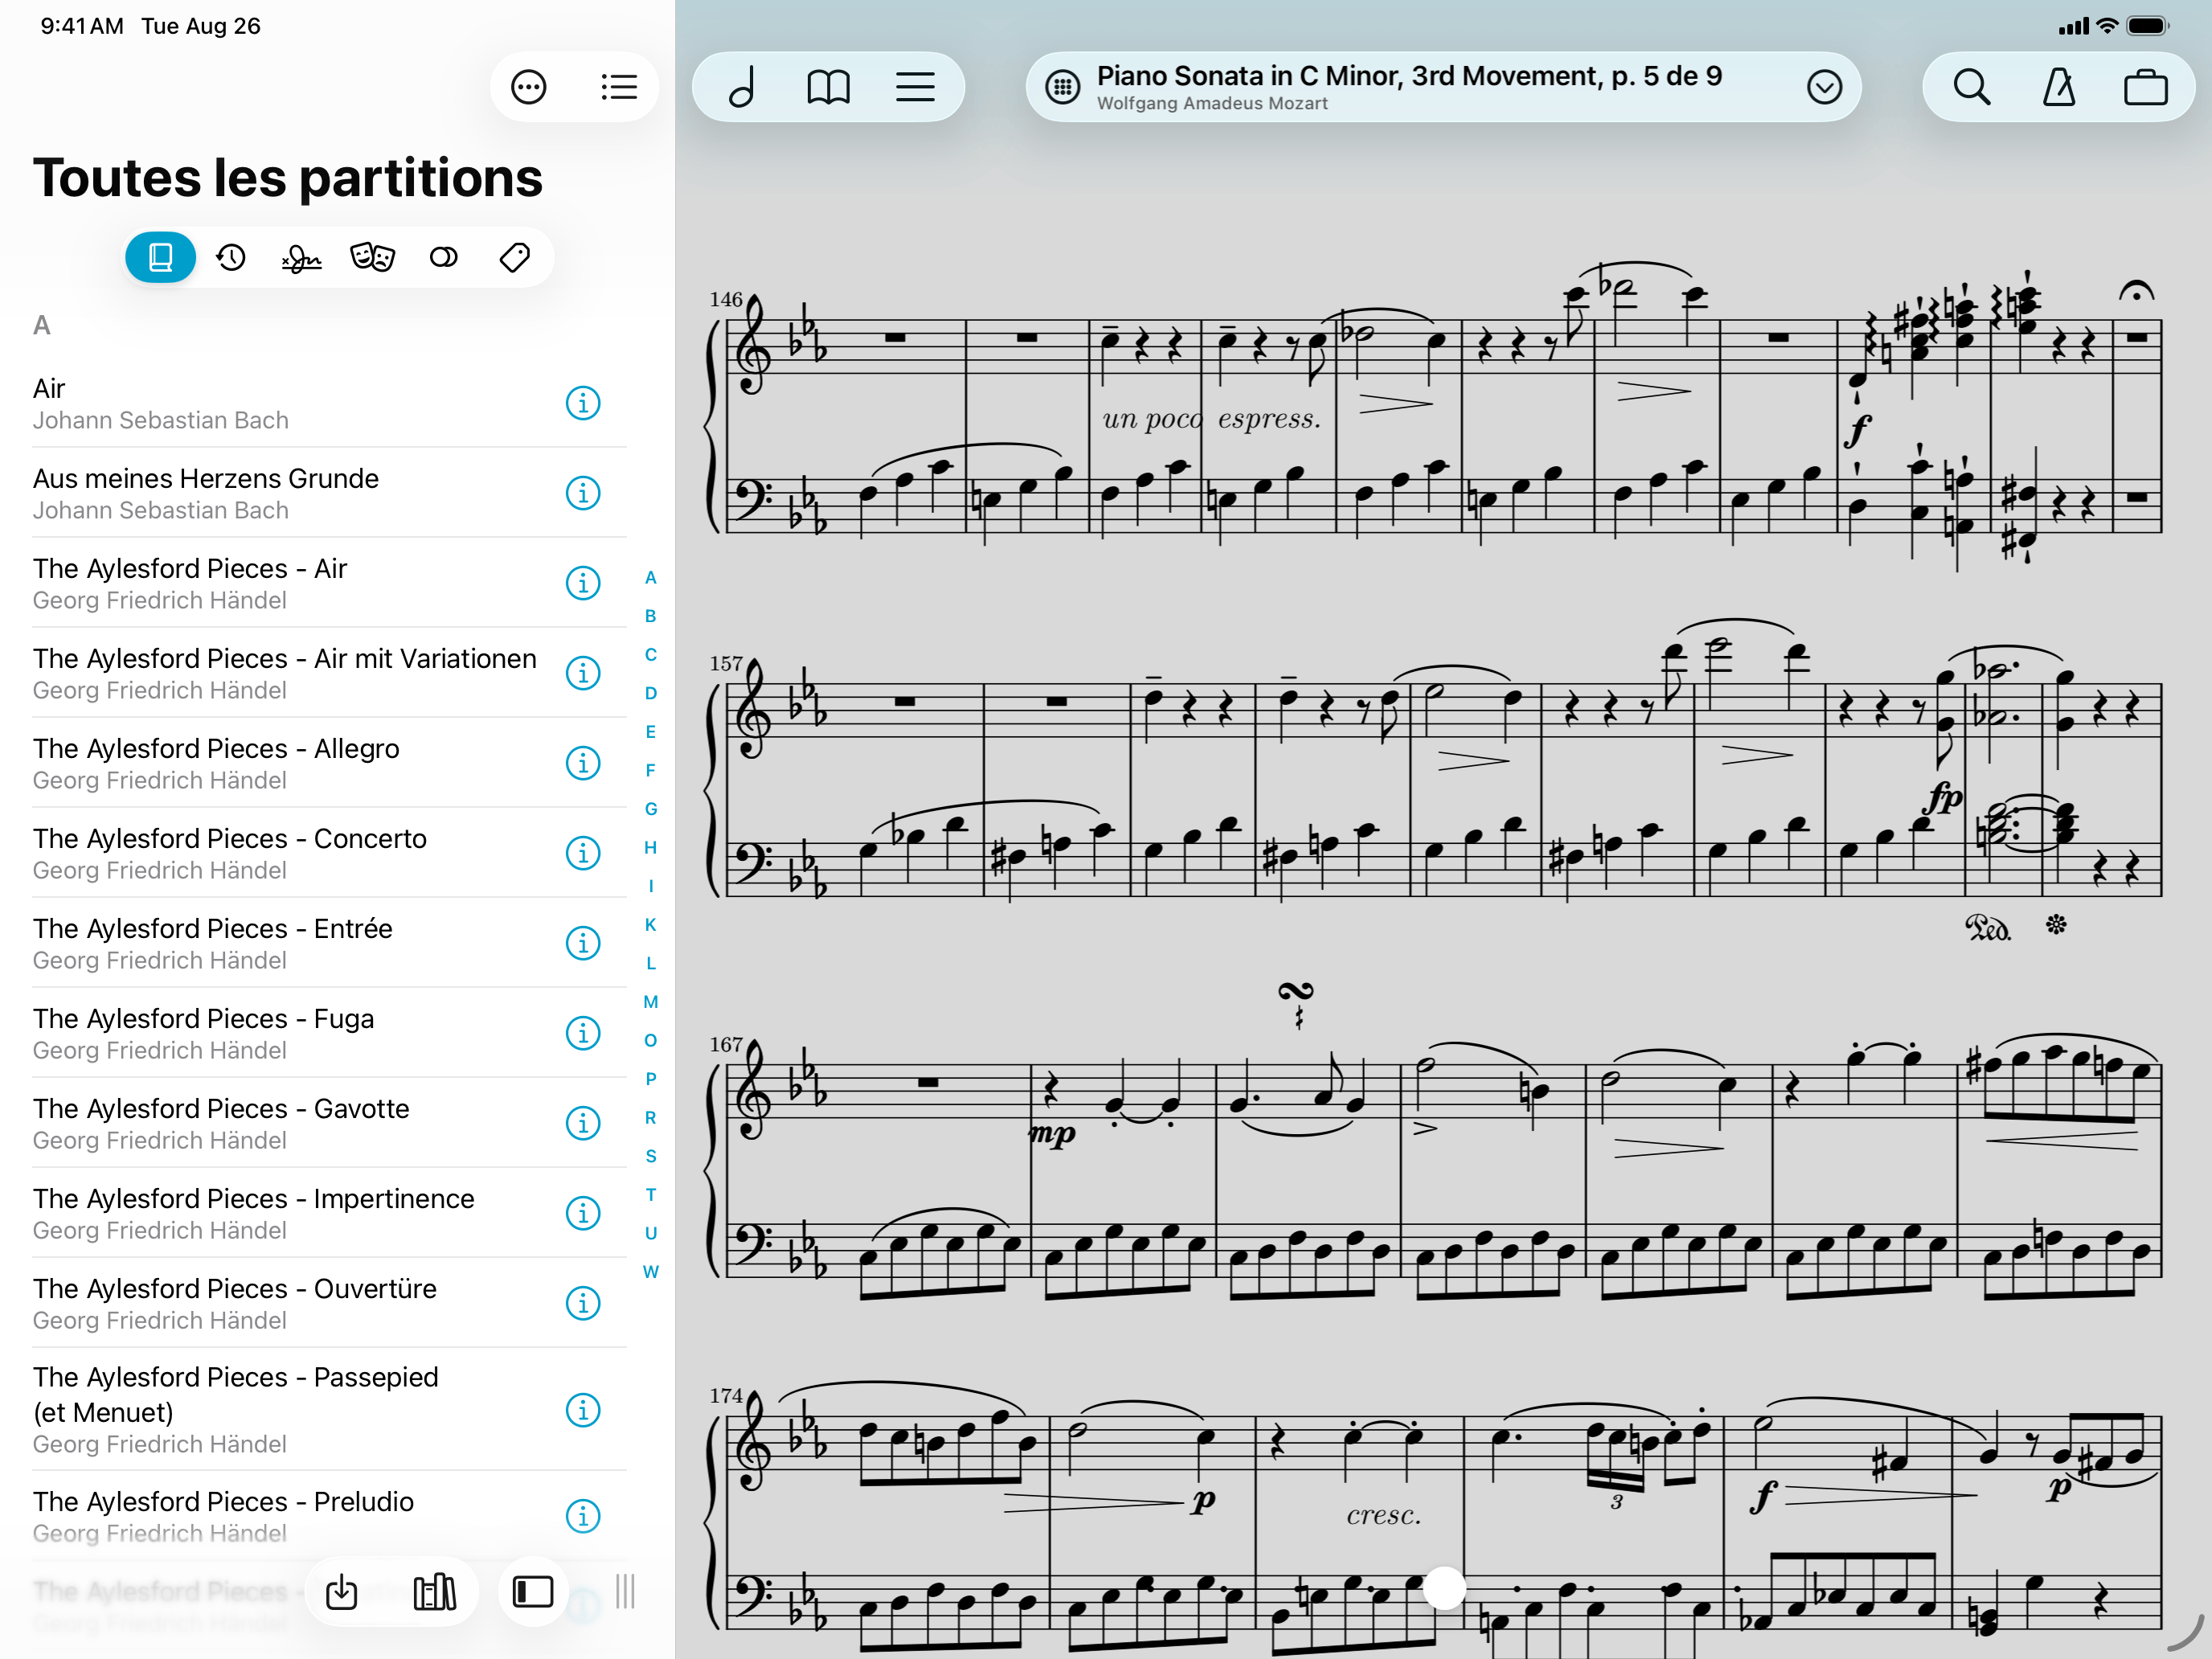This screenshot has width=2212, height=1659.
Task: Open the setlists menu (three lines icon)
Action: coord(914,88)
